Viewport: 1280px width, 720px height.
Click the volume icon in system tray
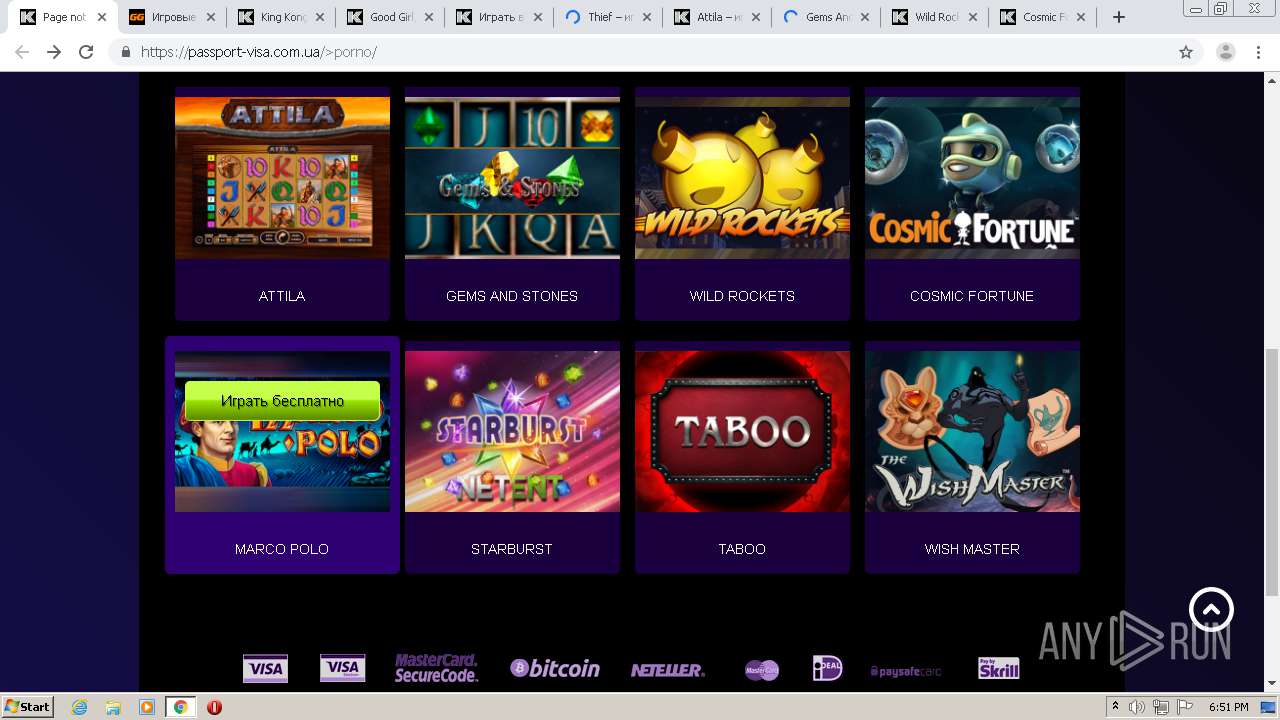click(x=1137, y=707)
